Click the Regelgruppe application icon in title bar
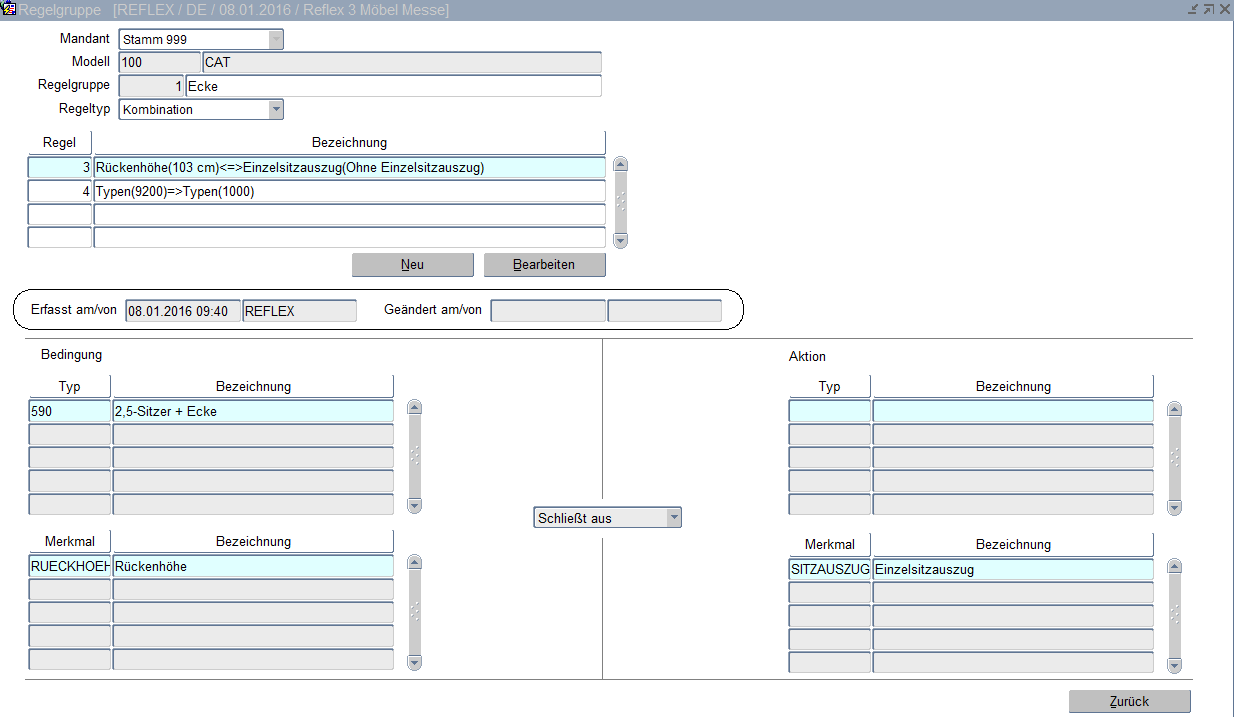Viewport: 1234px width, 717px height. click(x=9, y=9)
